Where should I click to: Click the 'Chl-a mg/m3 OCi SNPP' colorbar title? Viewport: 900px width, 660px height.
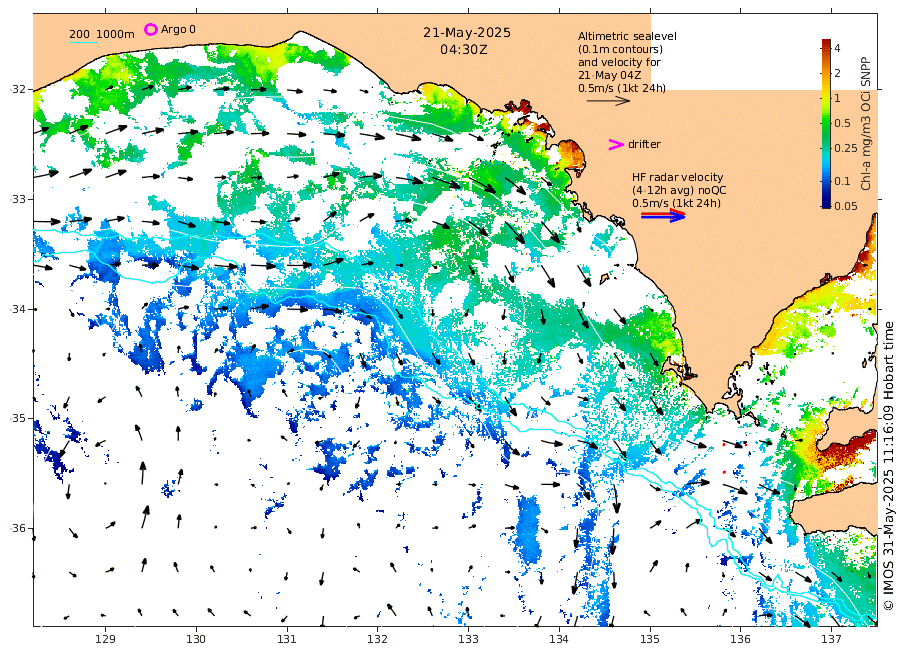click(866, 123)
